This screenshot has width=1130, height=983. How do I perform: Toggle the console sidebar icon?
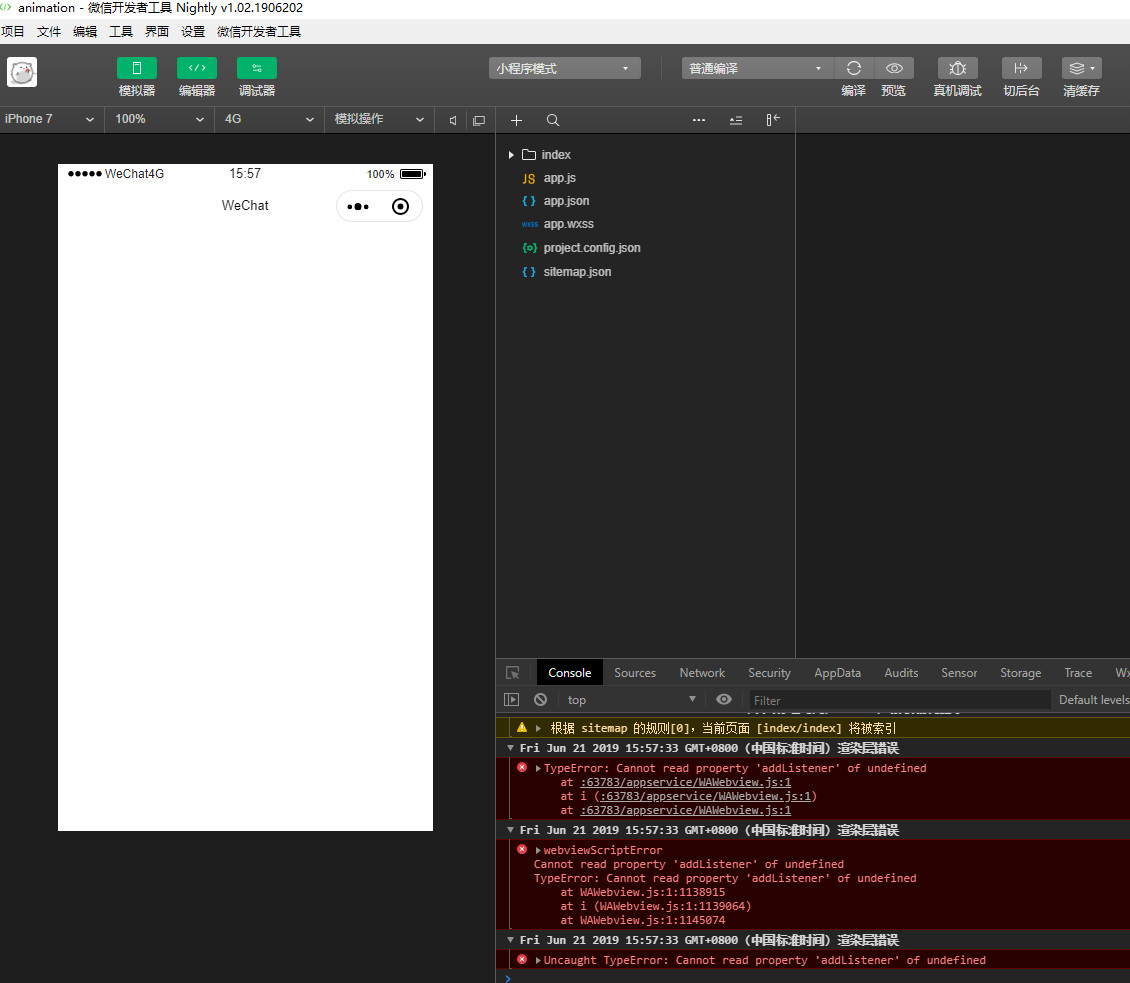tap(512, 700)
